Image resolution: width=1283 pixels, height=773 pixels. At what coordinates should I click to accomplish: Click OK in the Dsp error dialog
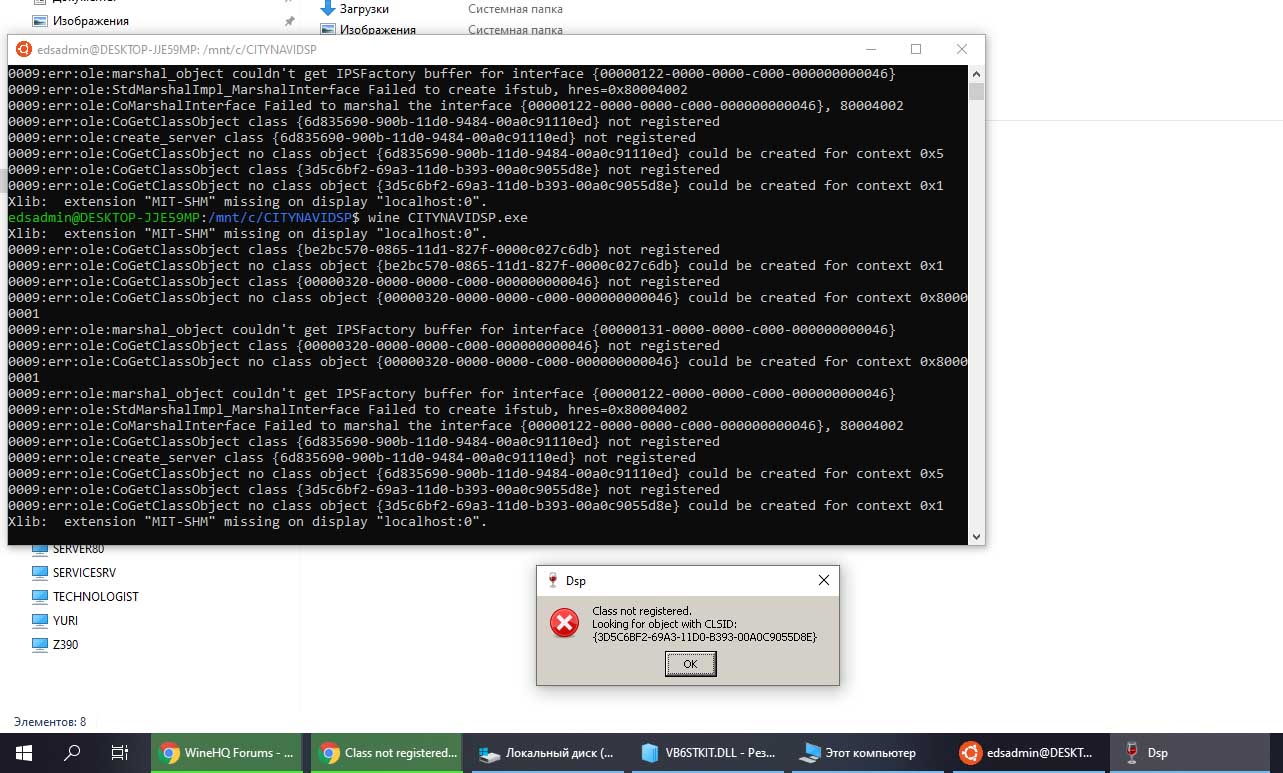[x=690, y=664]
